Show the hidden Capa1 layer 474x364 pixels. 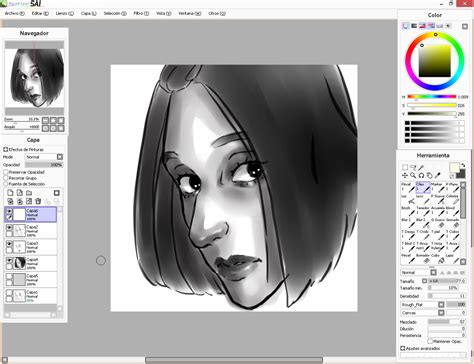coord(9,292)
